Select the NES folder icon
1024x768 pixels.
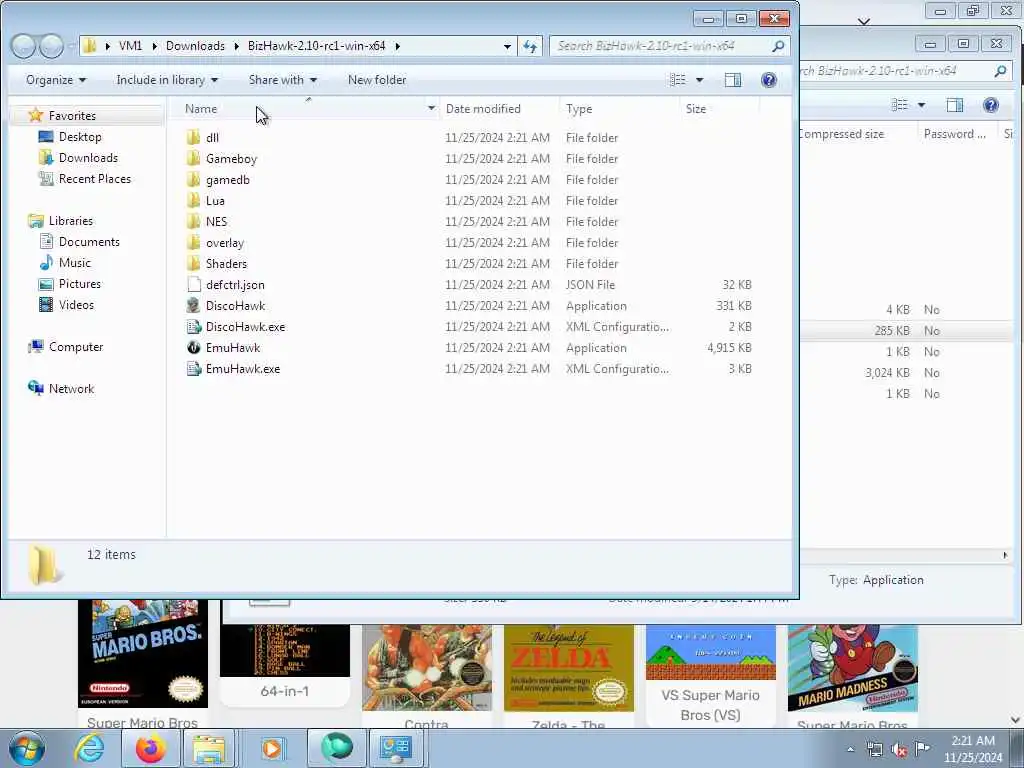coord(193,221)
